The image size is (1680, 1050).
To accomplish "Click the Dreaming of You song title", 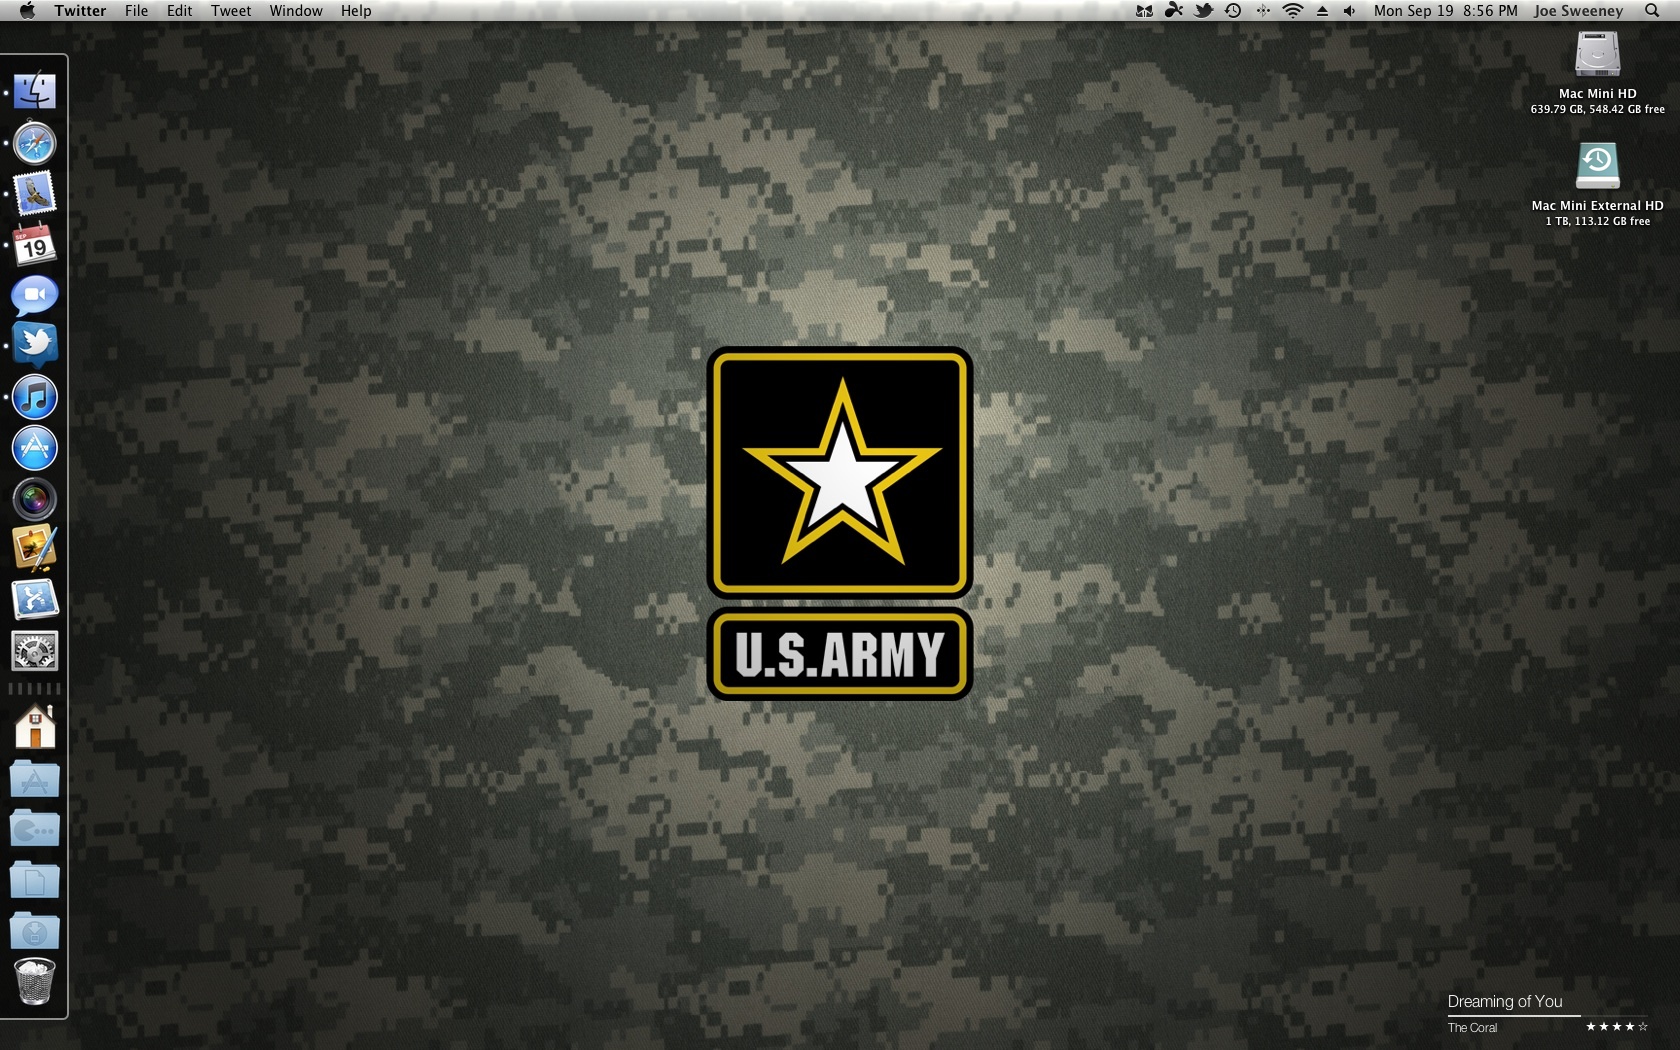I will click(x=1504, y=1001).
